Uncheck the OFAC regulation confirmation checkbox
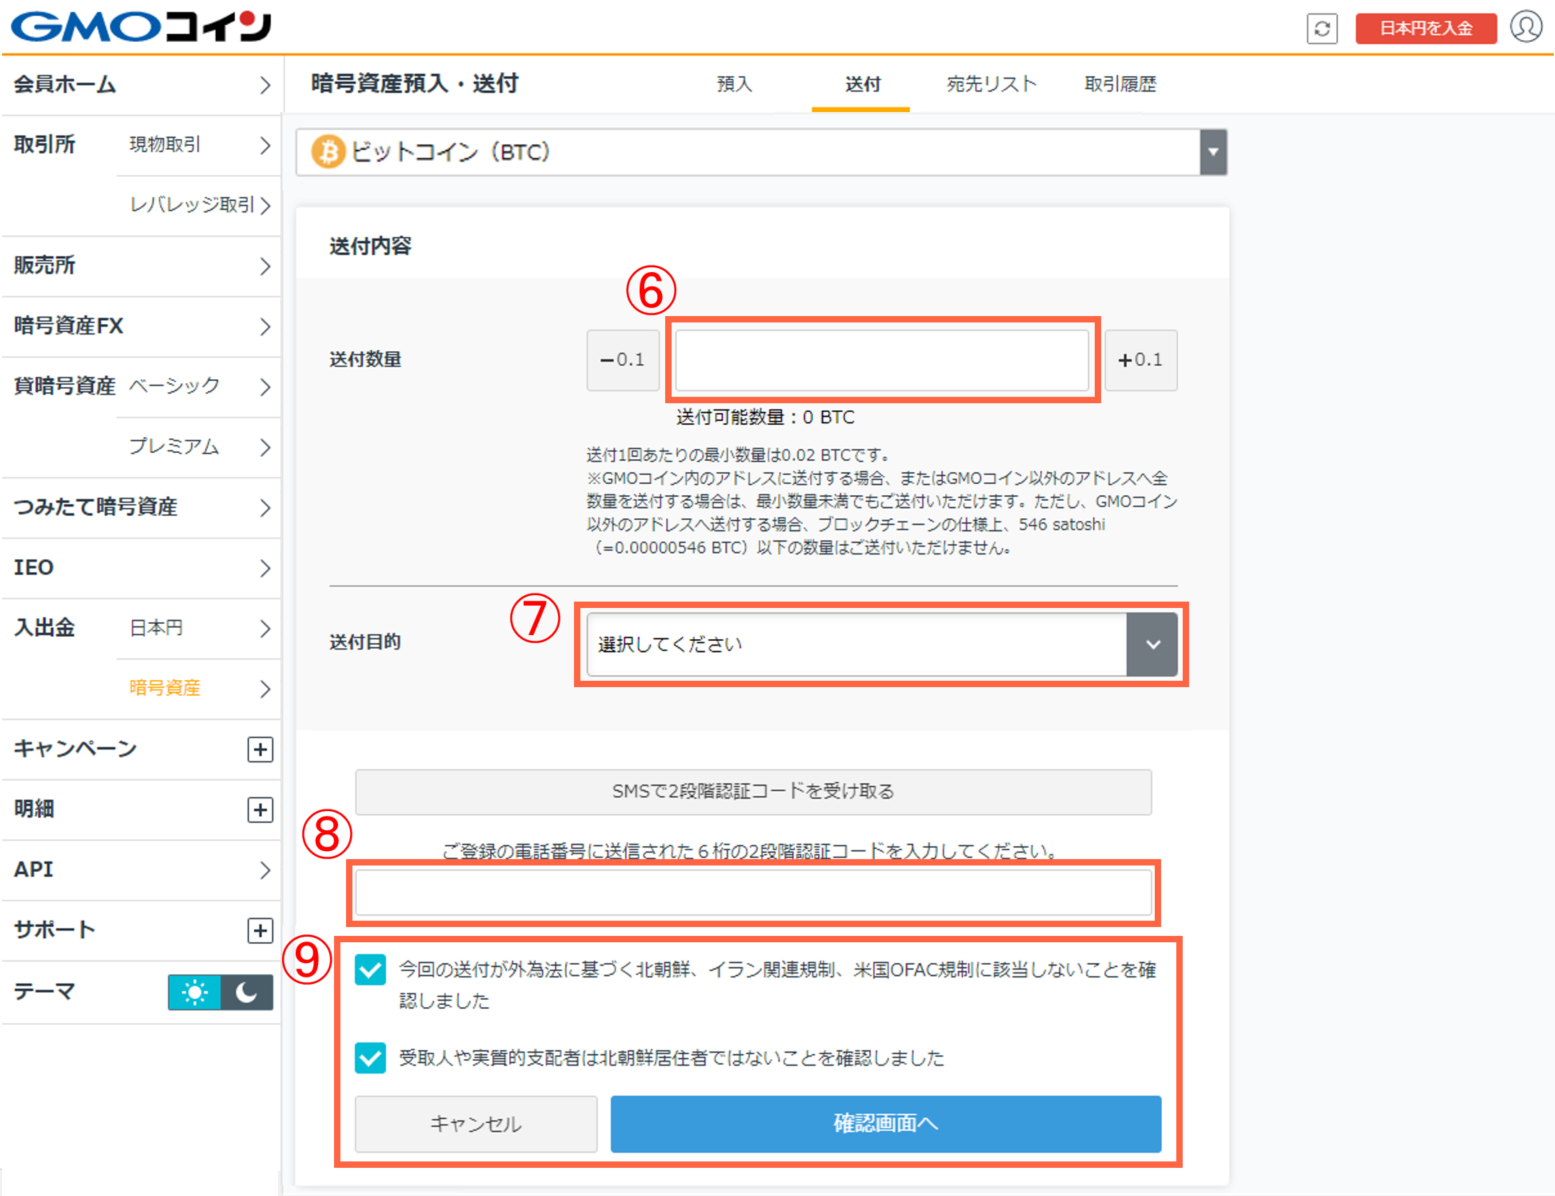The width and height of the screenshot is (1555, 1196). point(370,969)
